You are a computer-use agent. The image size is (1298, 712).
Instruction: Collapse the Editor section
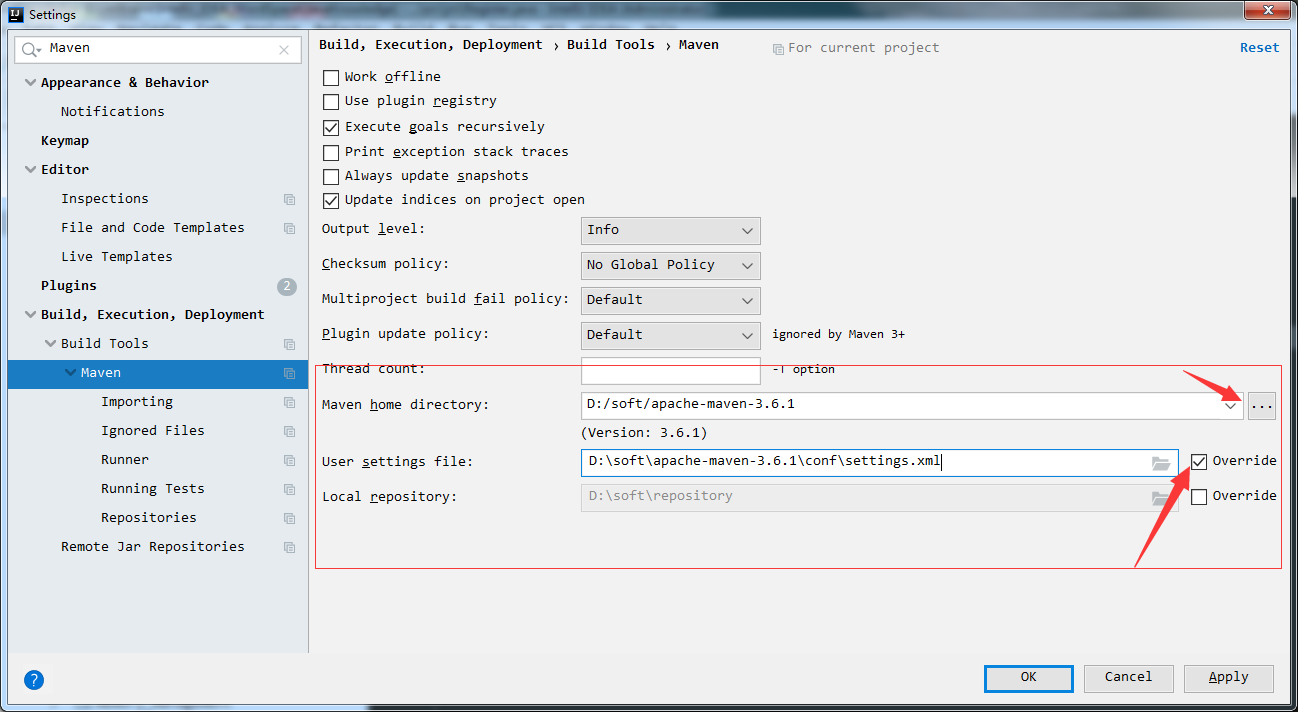[30, 170]
